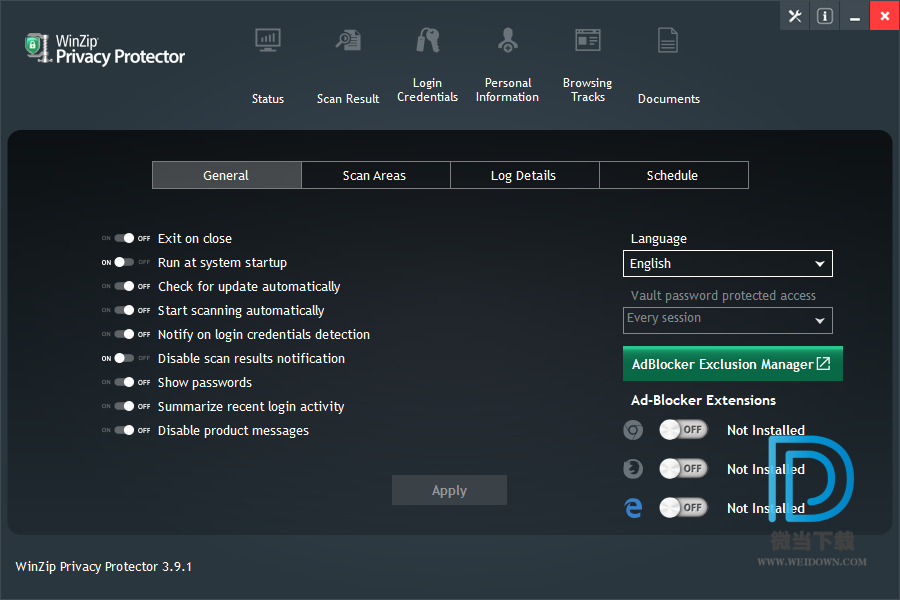Image resolution: width=900 pixels, height=600 pixels.
Task: Toggle Run at system startup switch
Action: pos(125,262)
